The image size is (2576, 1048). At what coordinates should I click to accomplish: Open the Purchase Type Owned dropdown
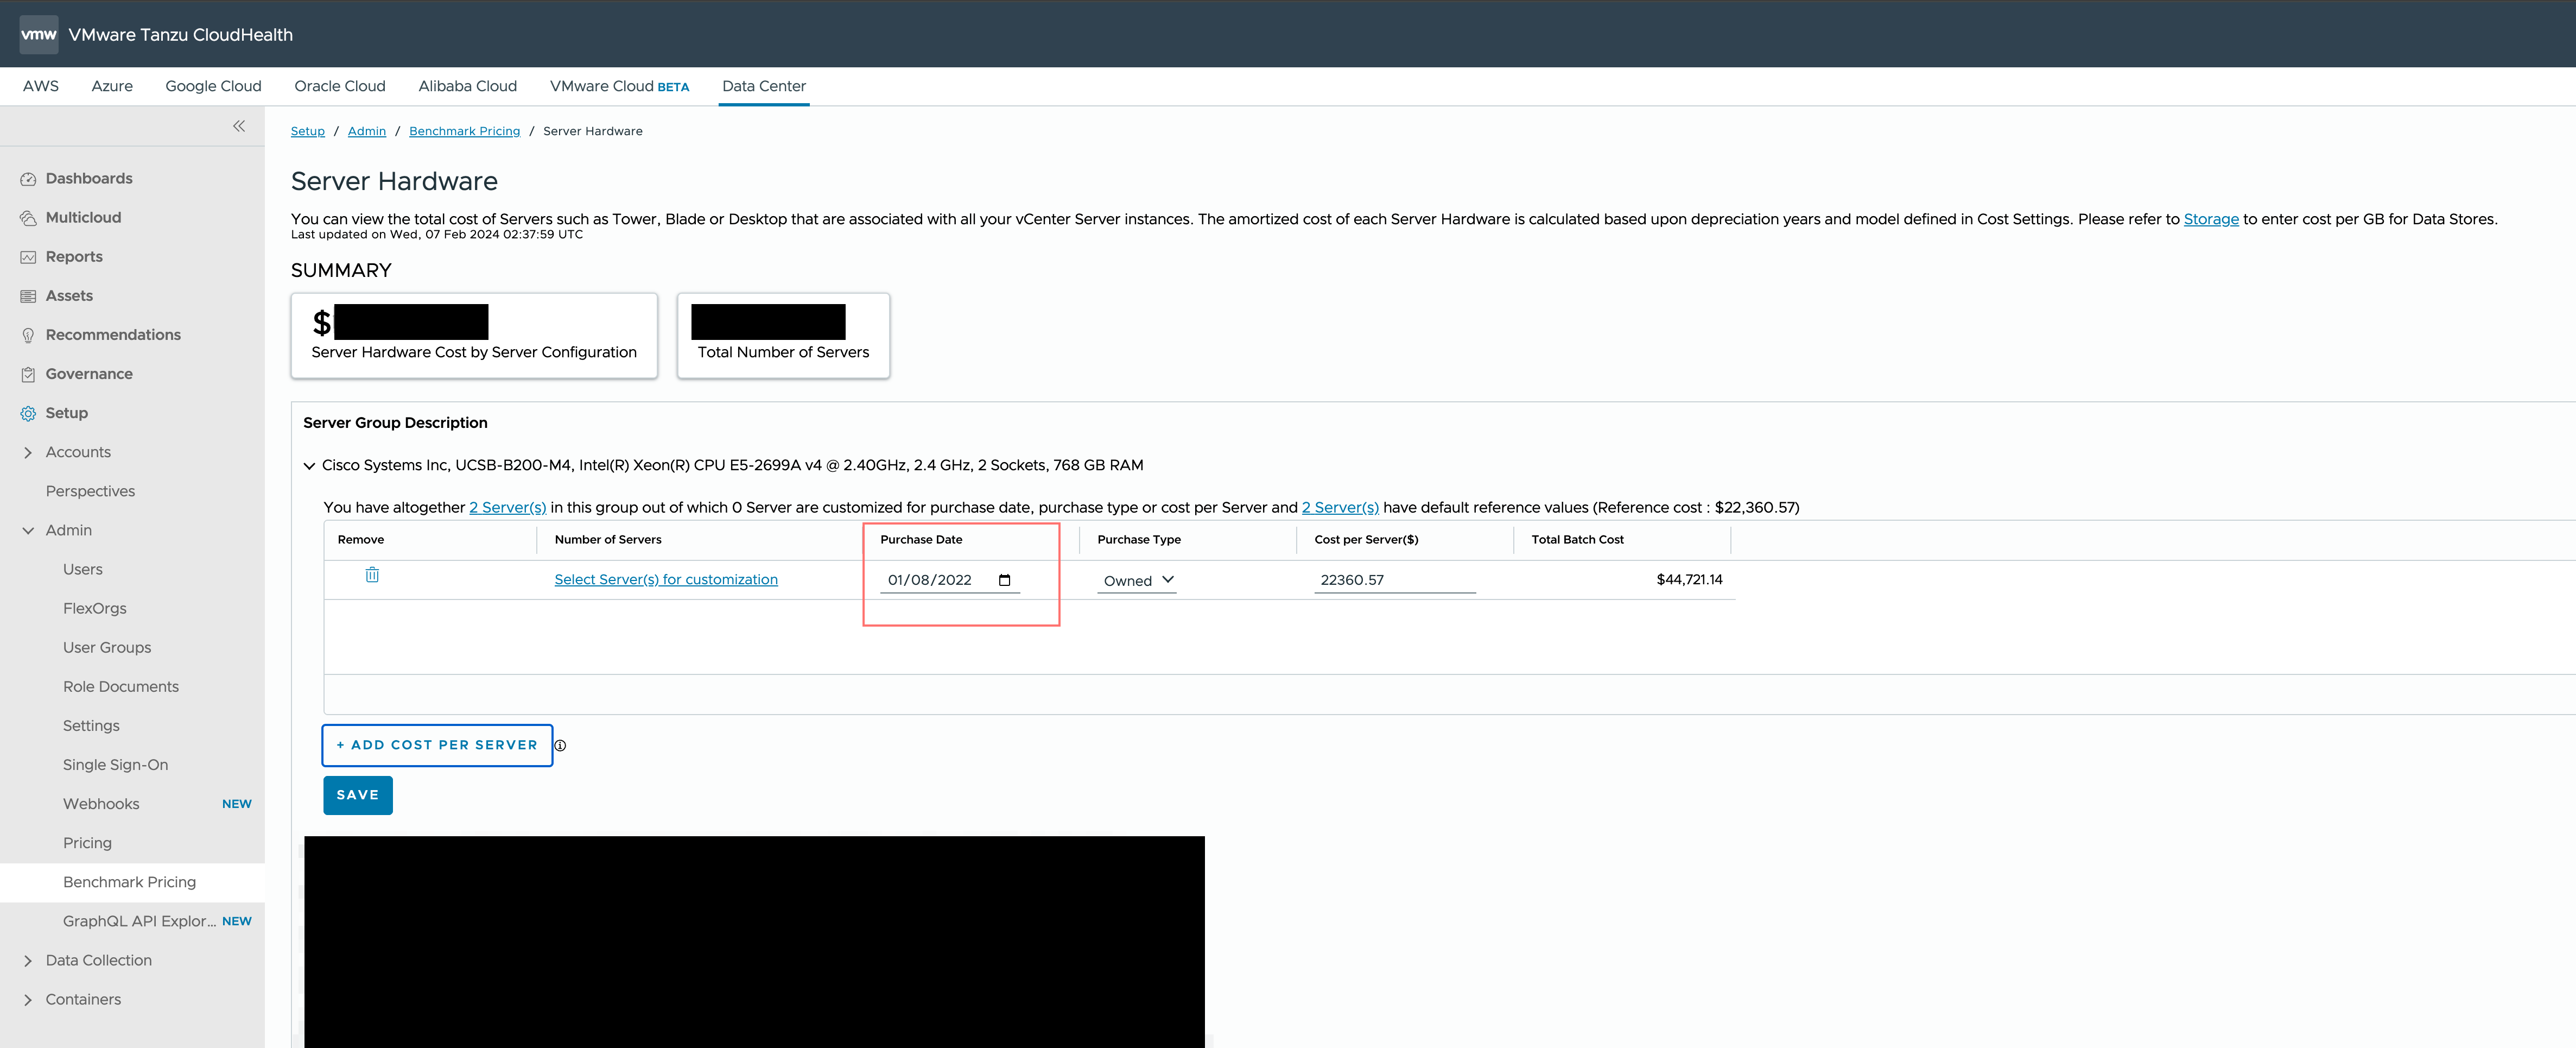coord(1137,581)
